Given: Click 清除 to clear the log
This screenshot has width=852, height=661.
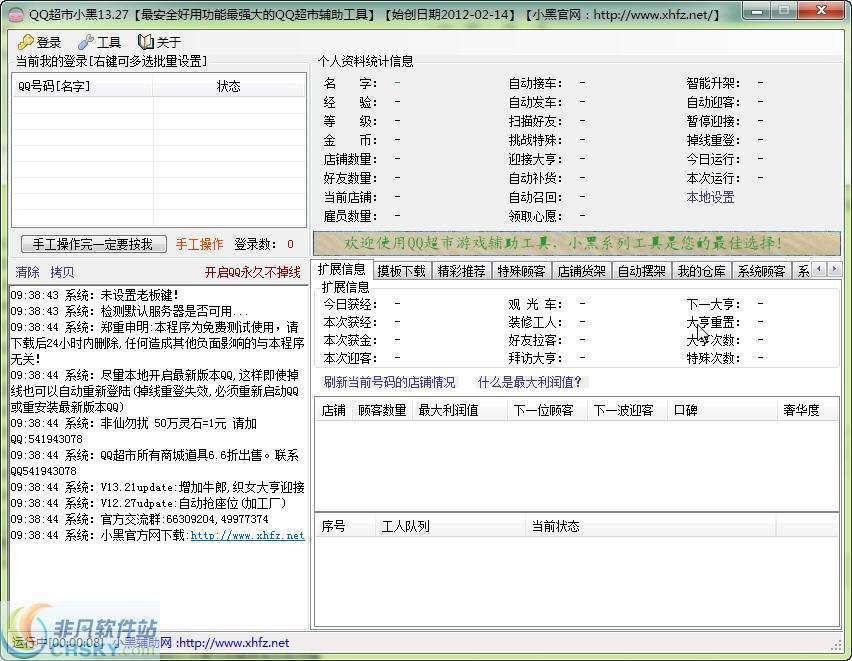Looking at the screenshot, I should coord(27,272).
